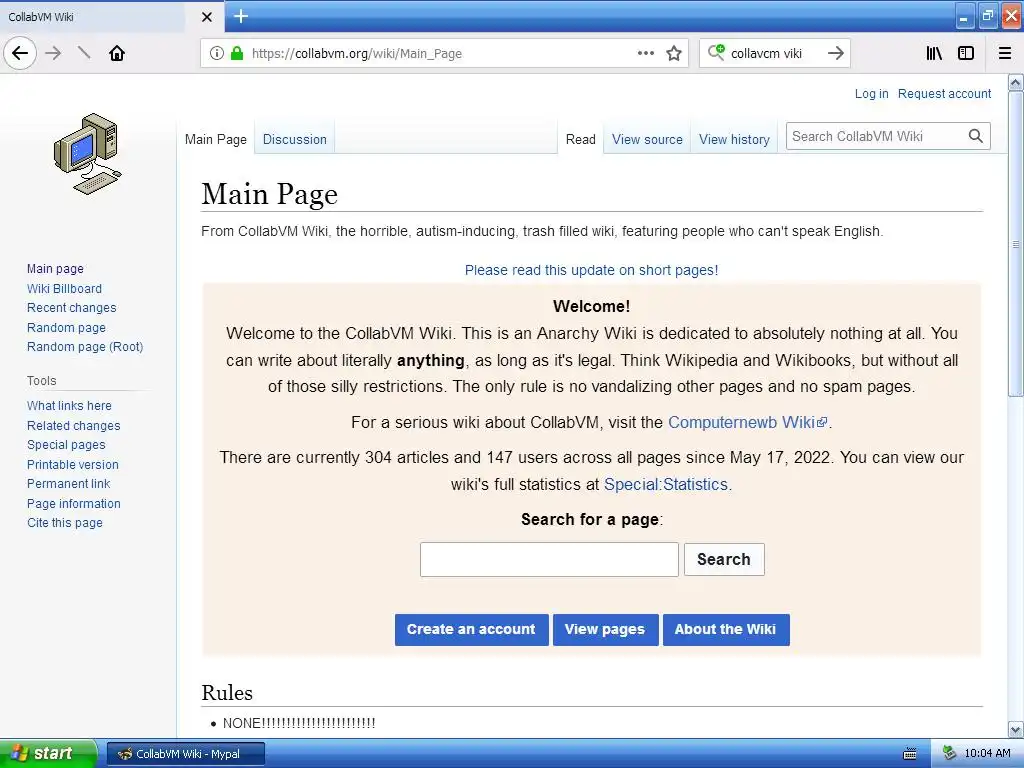Open Related changes link
This screenshot has width=1024, height=768.
click(73, 425)
